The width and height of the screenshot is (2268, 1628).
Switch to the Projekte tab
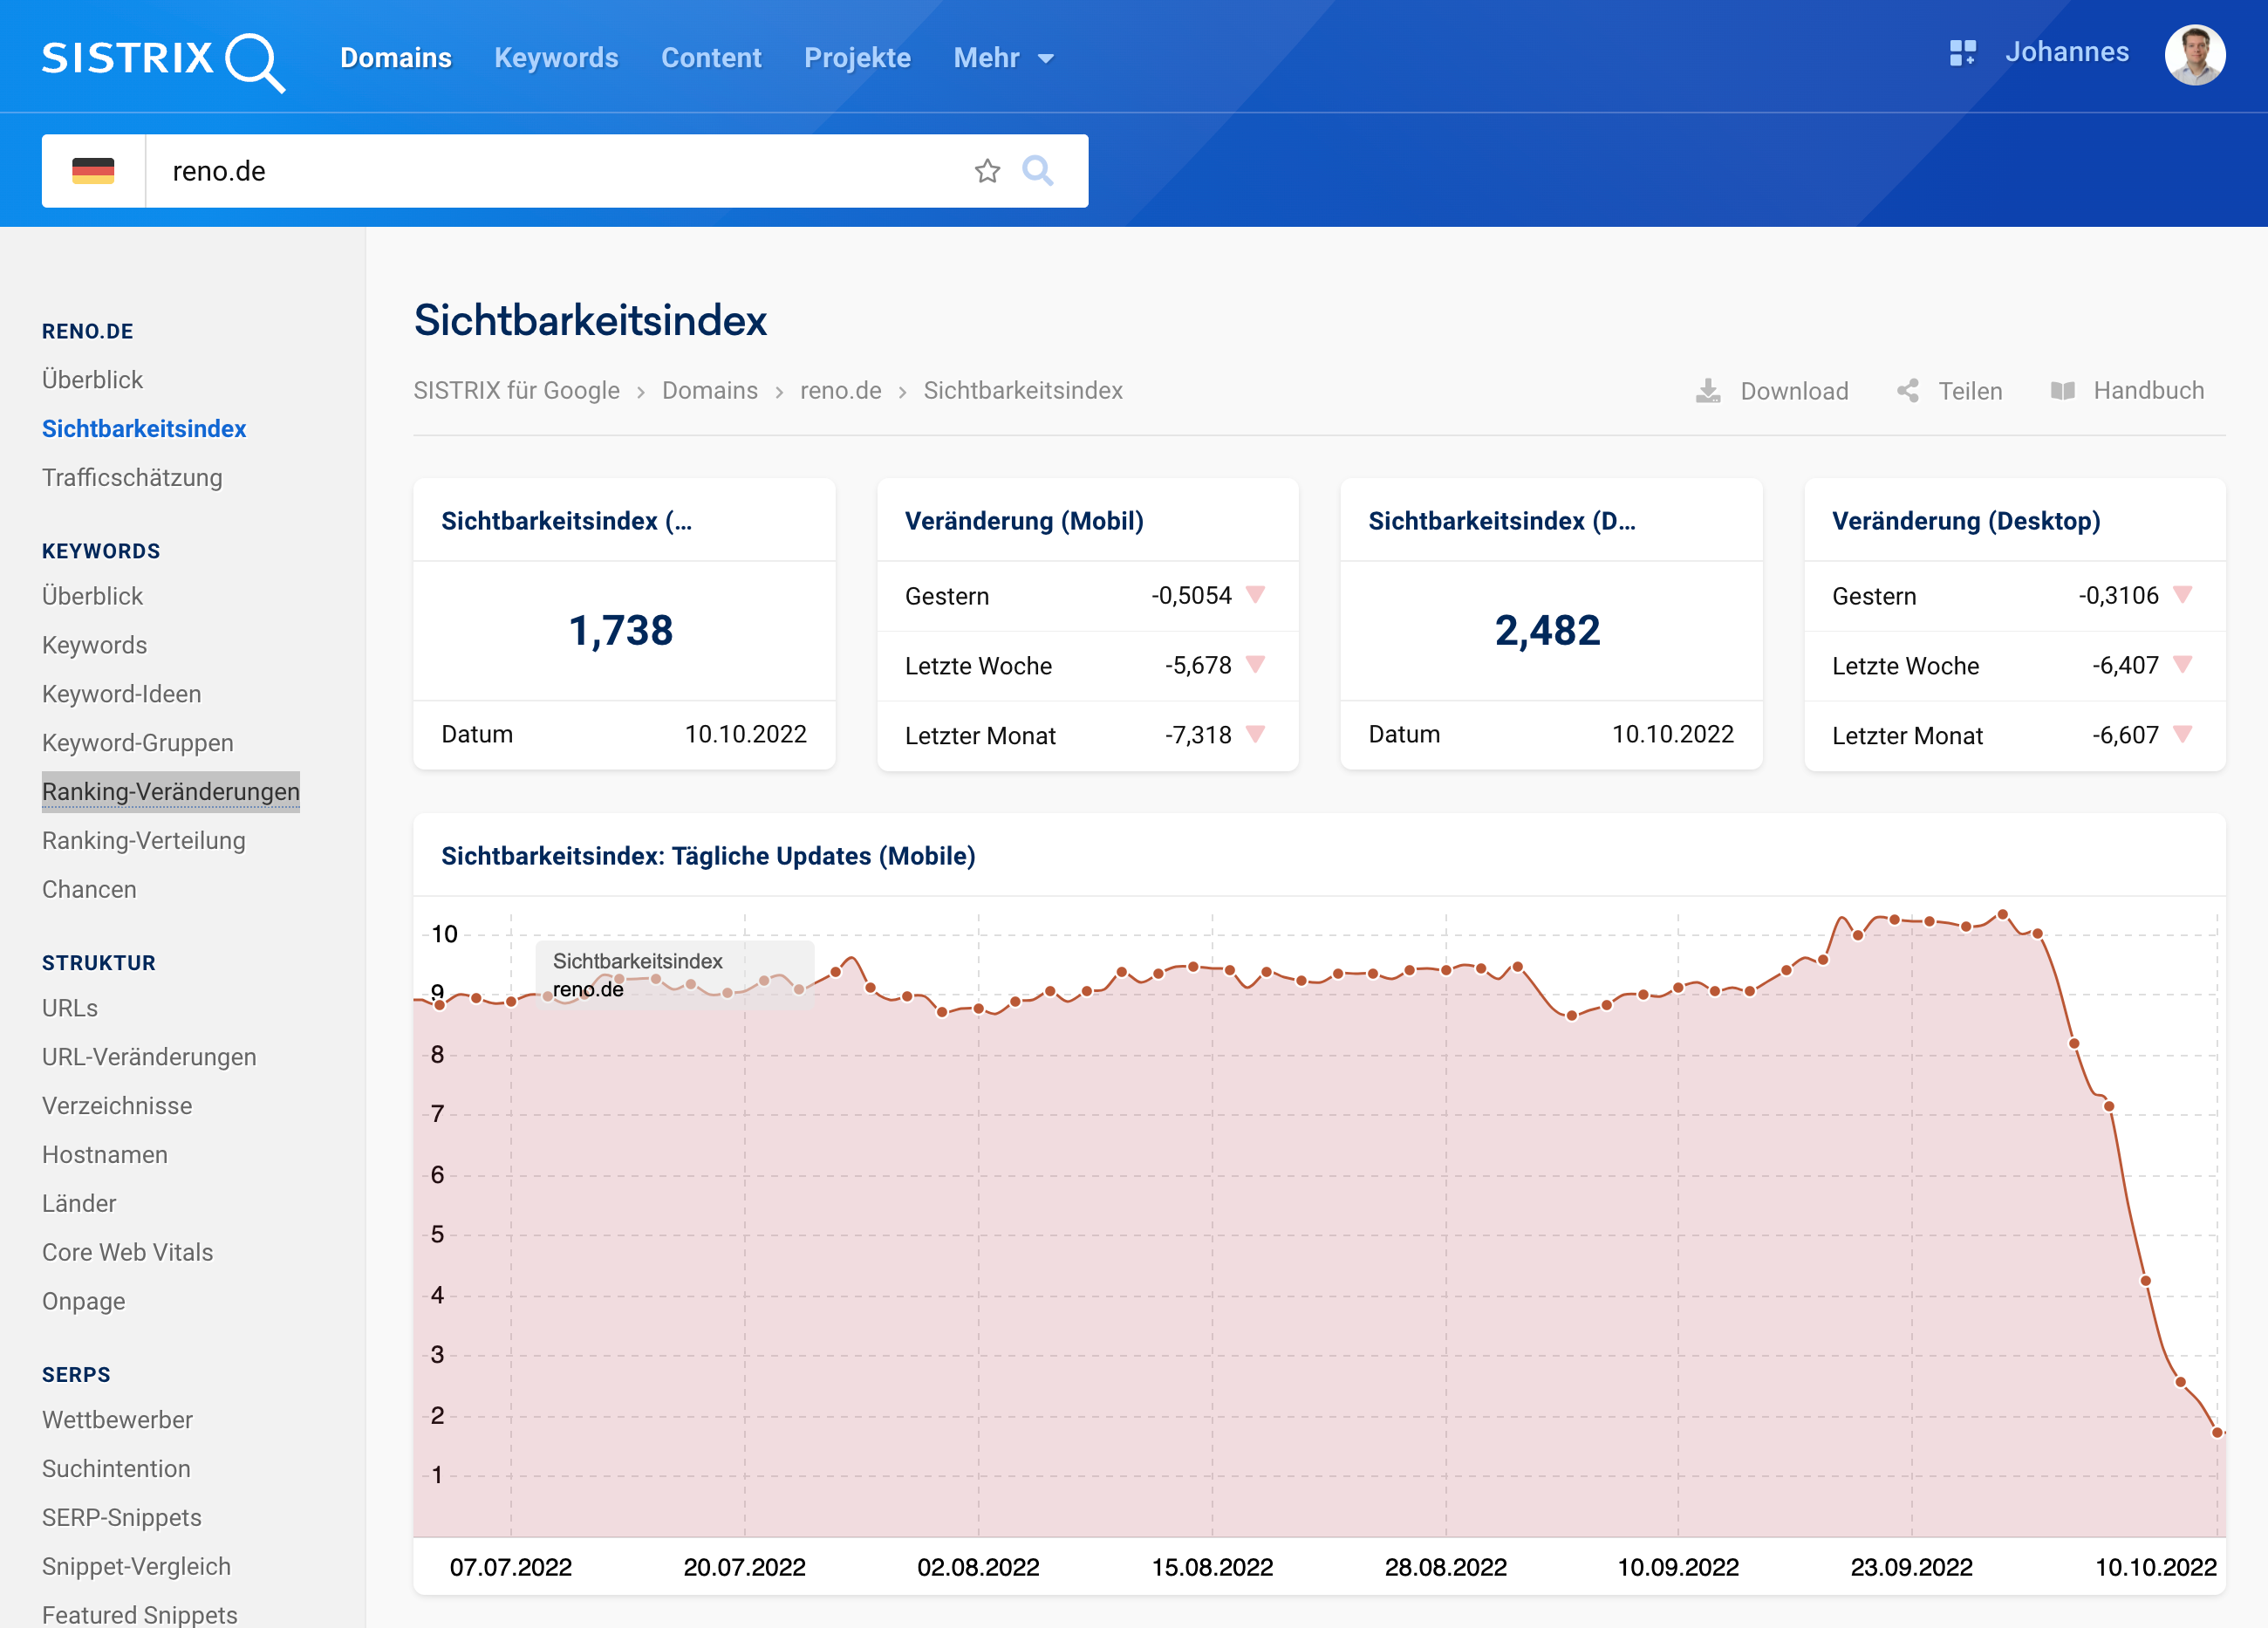[857, 58]
